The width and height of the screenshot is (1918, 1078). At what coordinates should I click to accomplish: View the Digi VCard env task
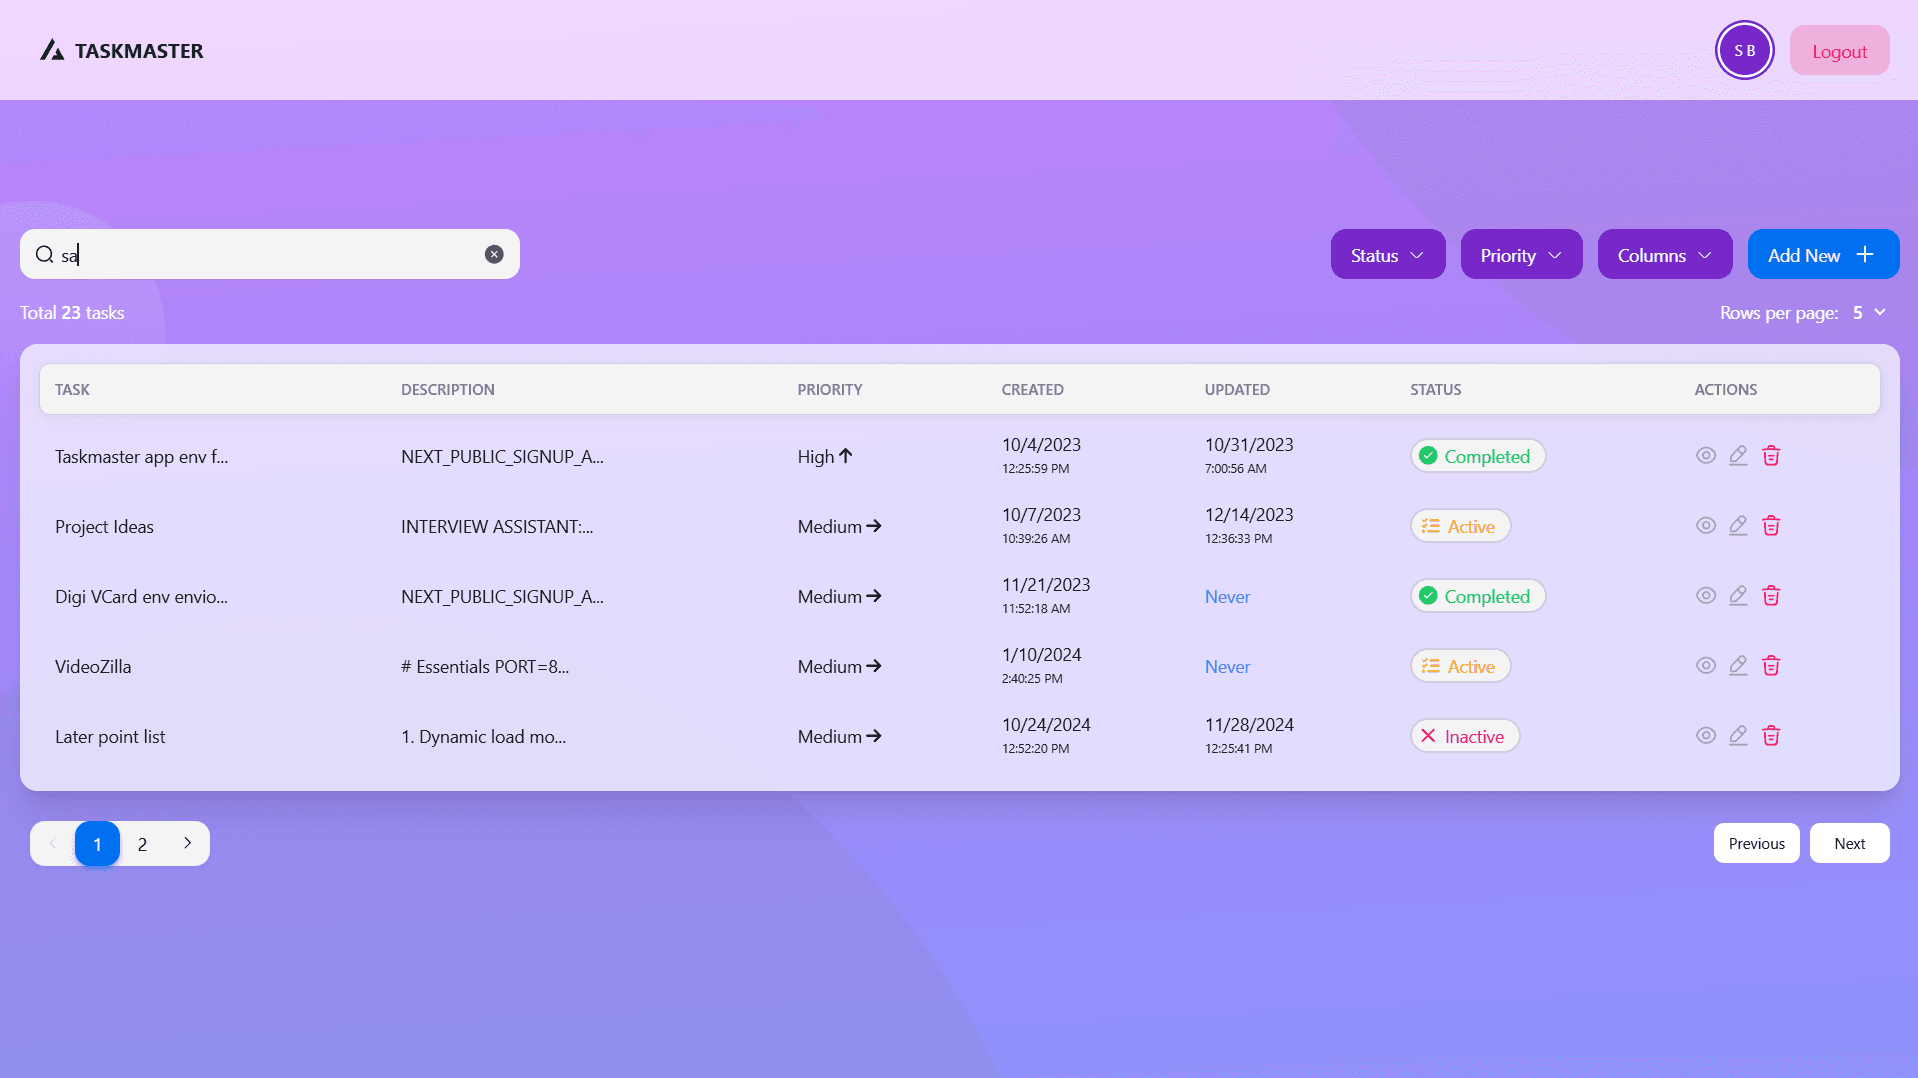click(1706, 596)
